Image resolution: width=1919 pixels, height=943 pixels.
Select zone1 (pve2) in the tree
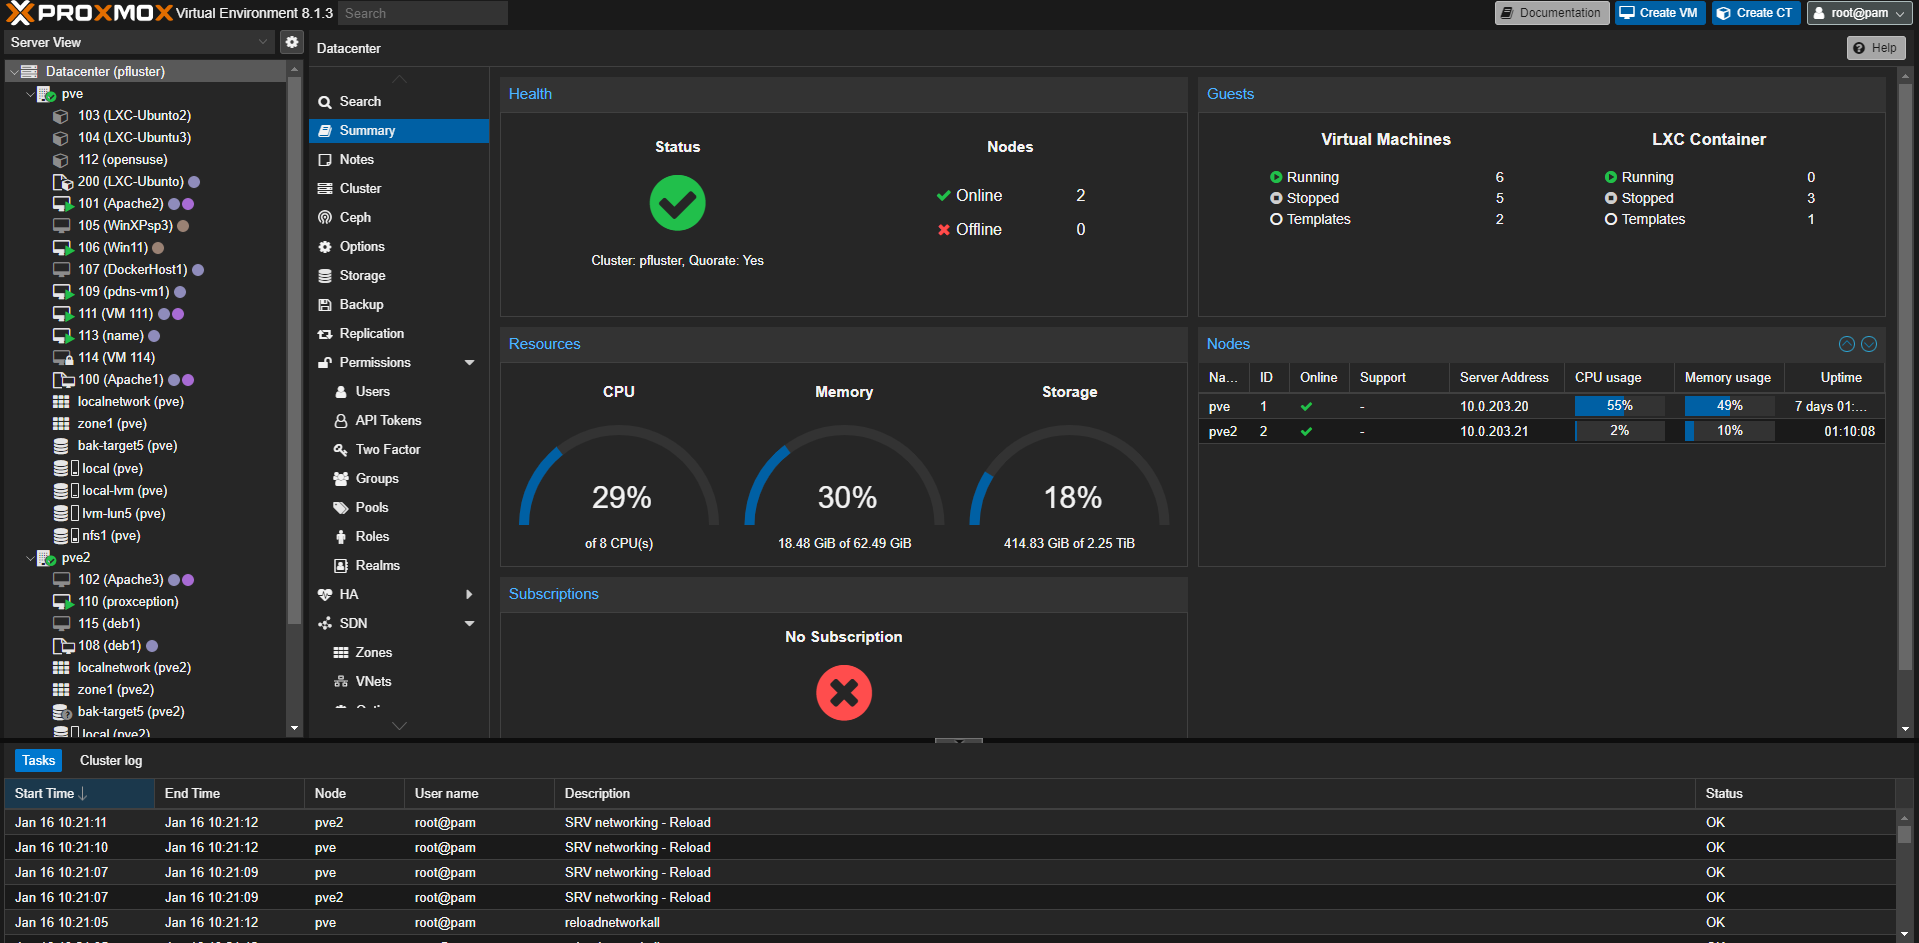click(146, 690)
